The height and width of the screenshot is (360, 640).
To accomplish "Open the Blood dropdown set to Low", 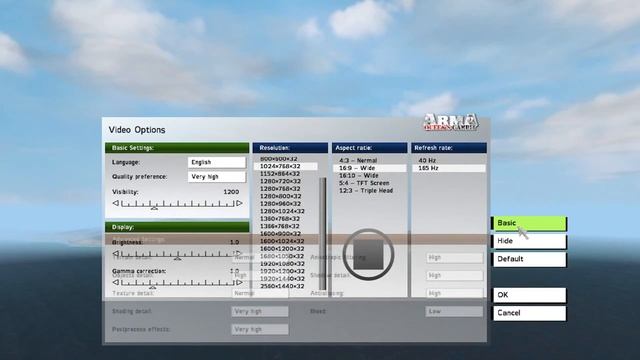I will click(454, 311).
